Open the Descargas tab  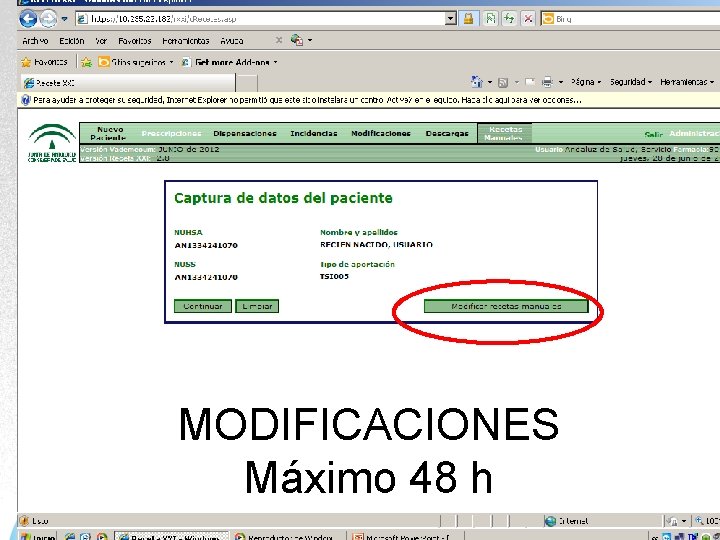[x=447, y=133]
